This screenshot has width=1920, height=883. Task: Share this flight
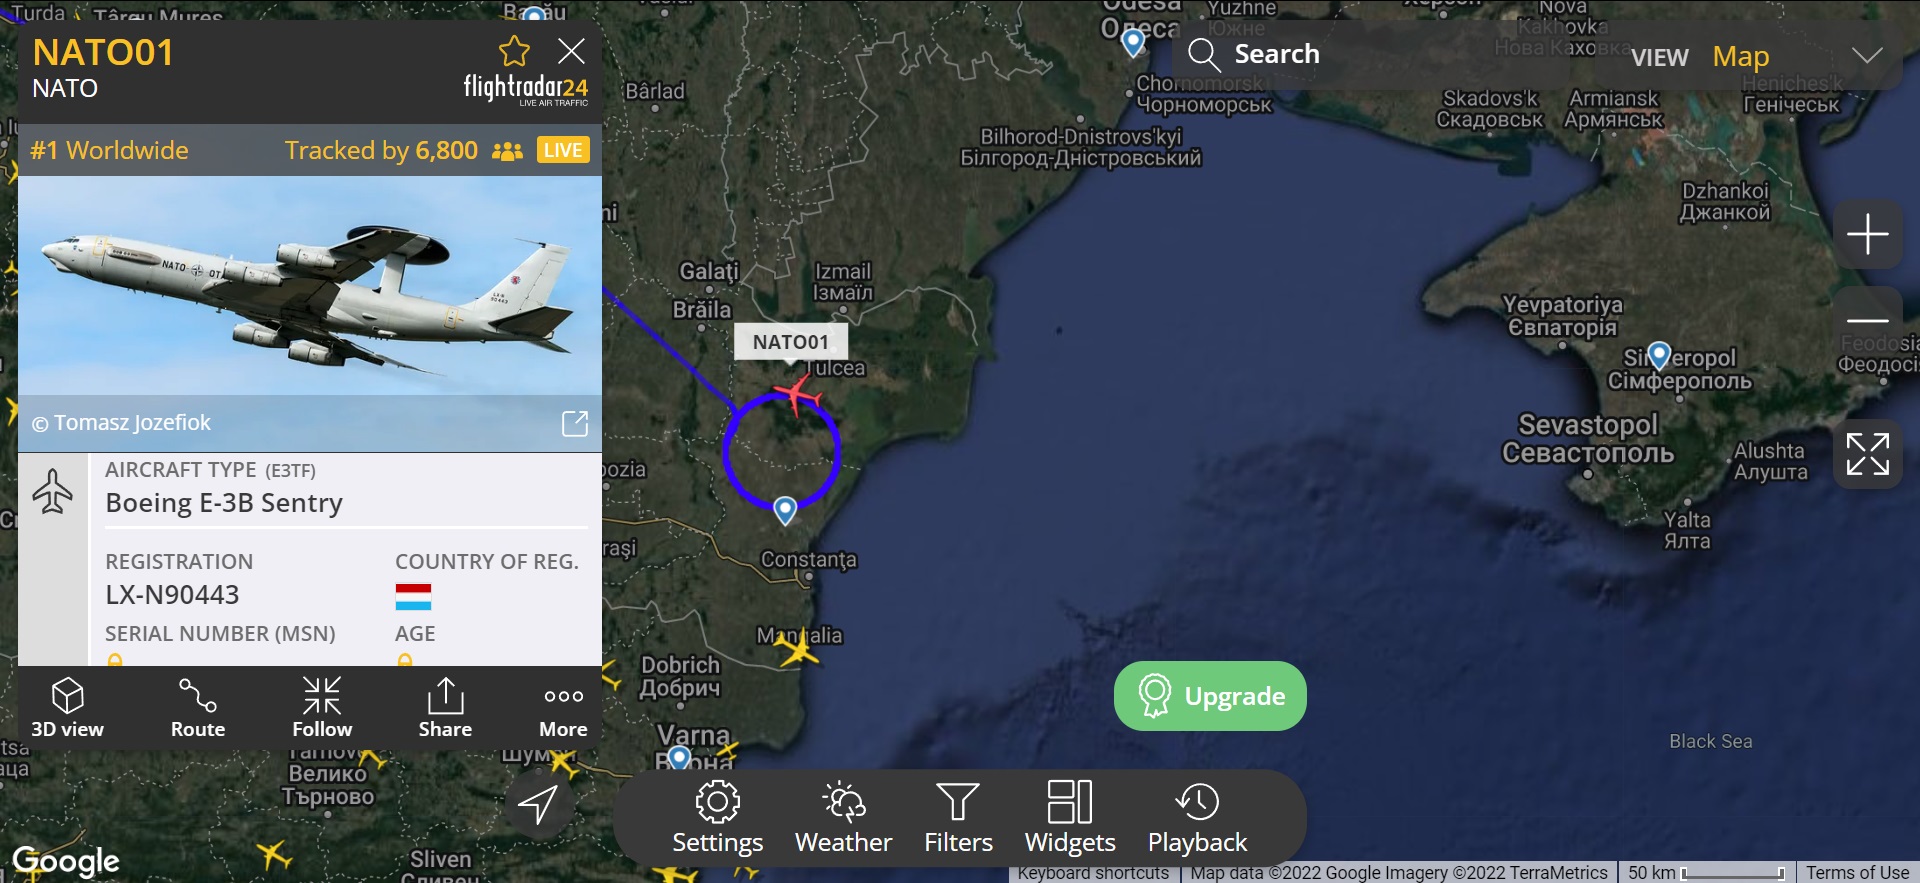click(x=445, y=707)
